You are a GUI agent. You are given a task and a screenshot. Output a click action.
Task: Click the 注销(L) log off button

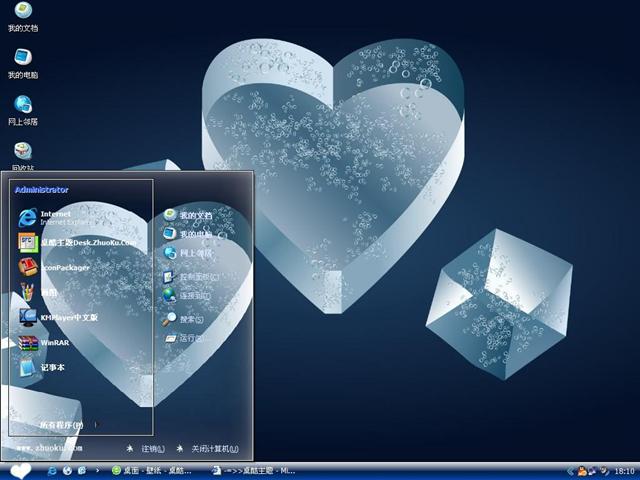(x=145, y=449)
